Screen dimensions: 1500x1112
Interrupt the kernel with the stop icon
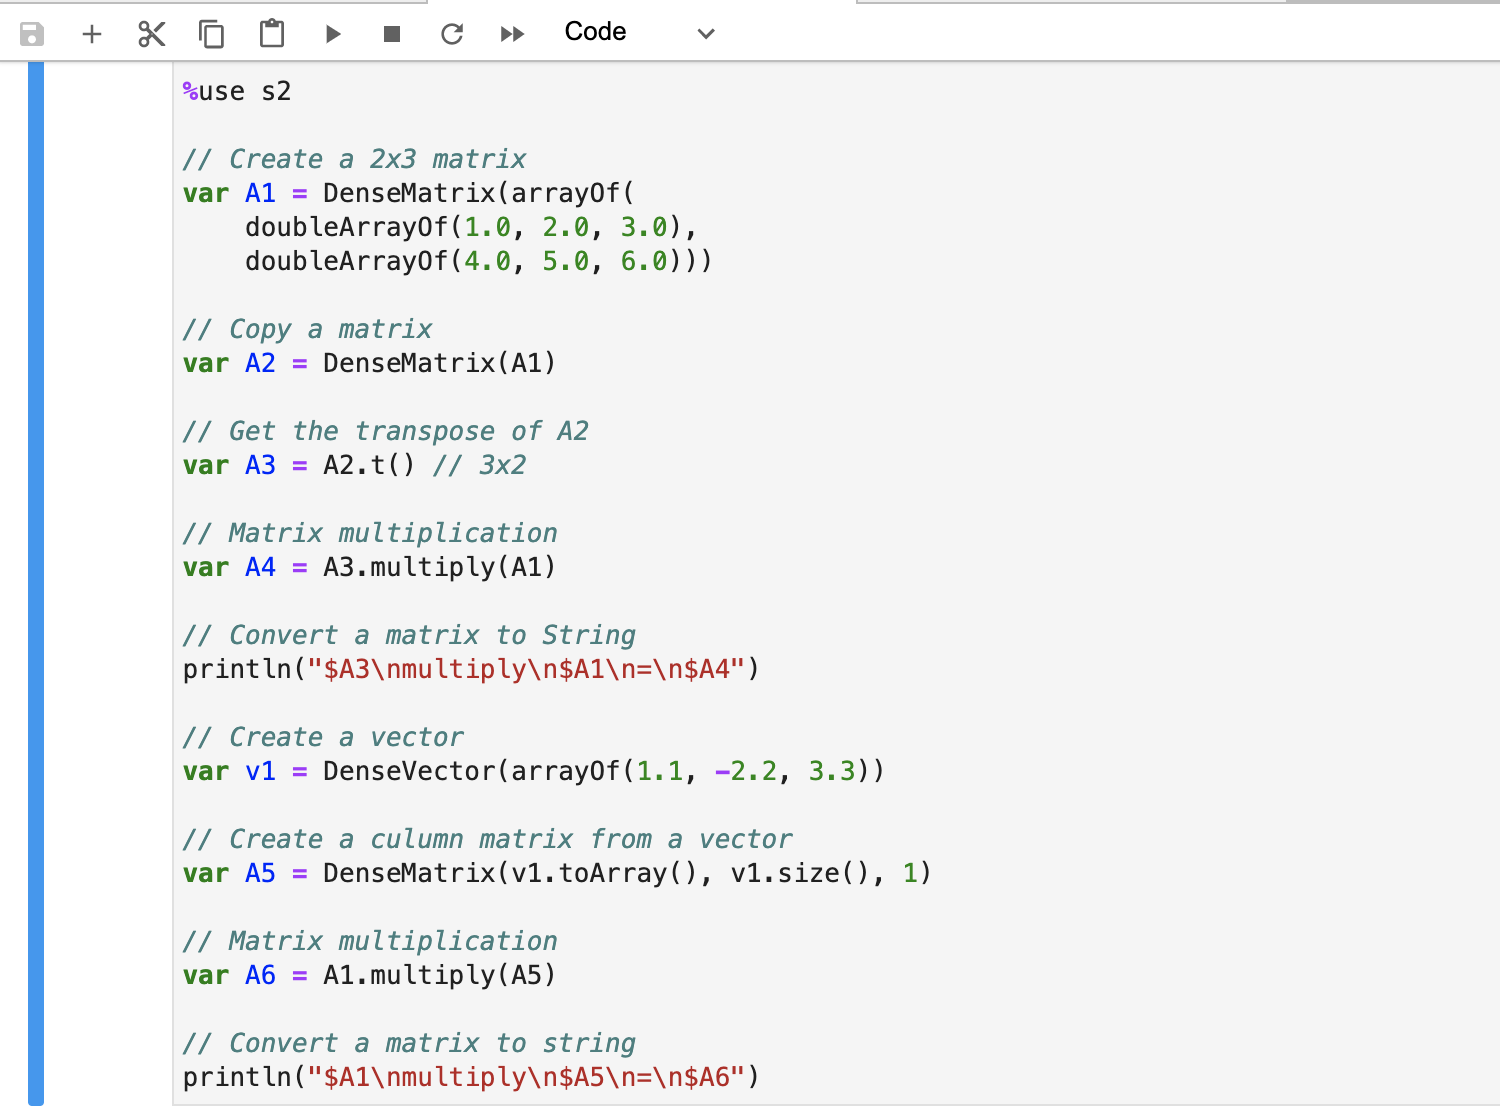392,34
